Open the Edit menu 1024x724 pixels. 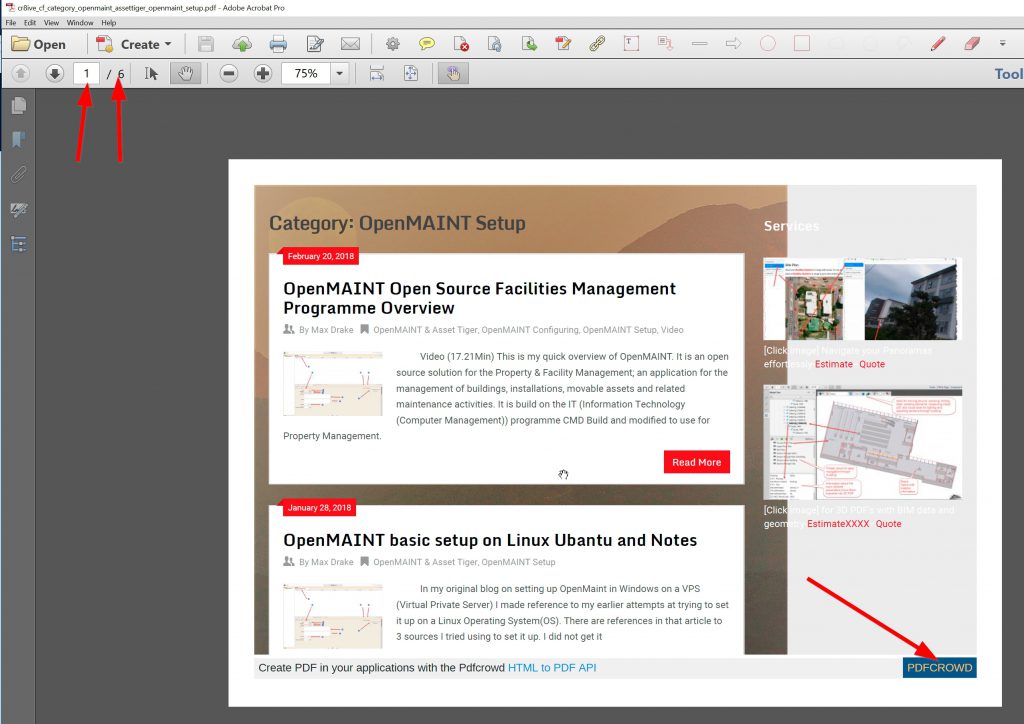pos(30,22)
